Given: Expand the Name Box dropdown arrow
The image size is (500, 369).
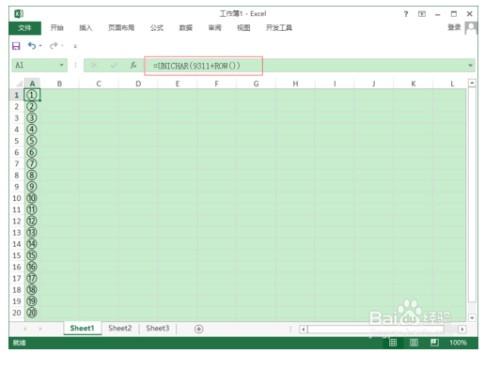Looking at the screenshot, I should tap(62, 65).
